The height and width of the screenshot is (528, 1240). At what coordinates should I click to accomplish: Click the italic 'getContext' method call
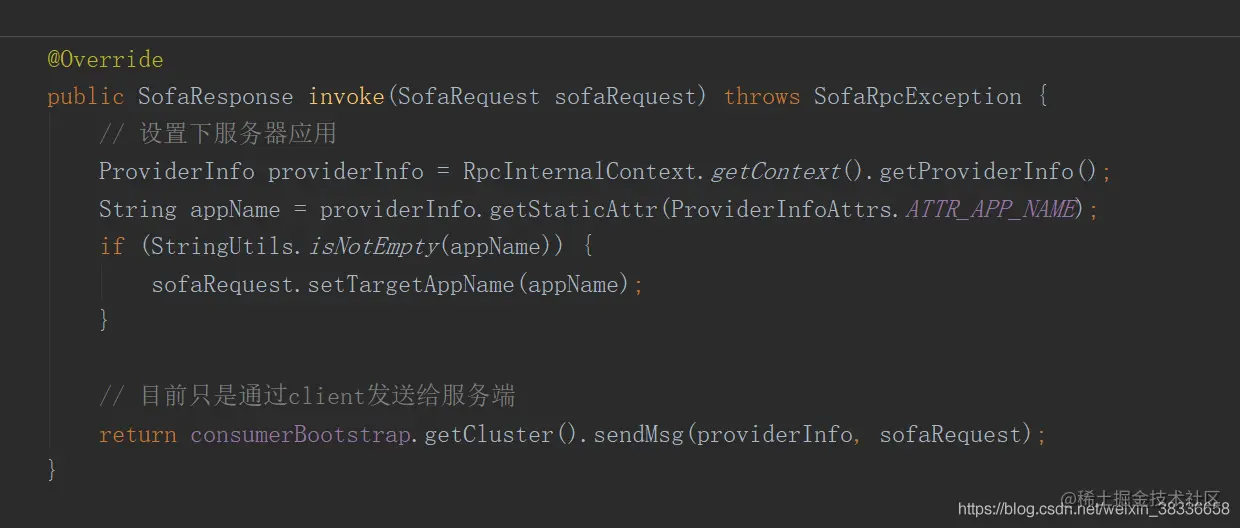(x=776, y=172)
